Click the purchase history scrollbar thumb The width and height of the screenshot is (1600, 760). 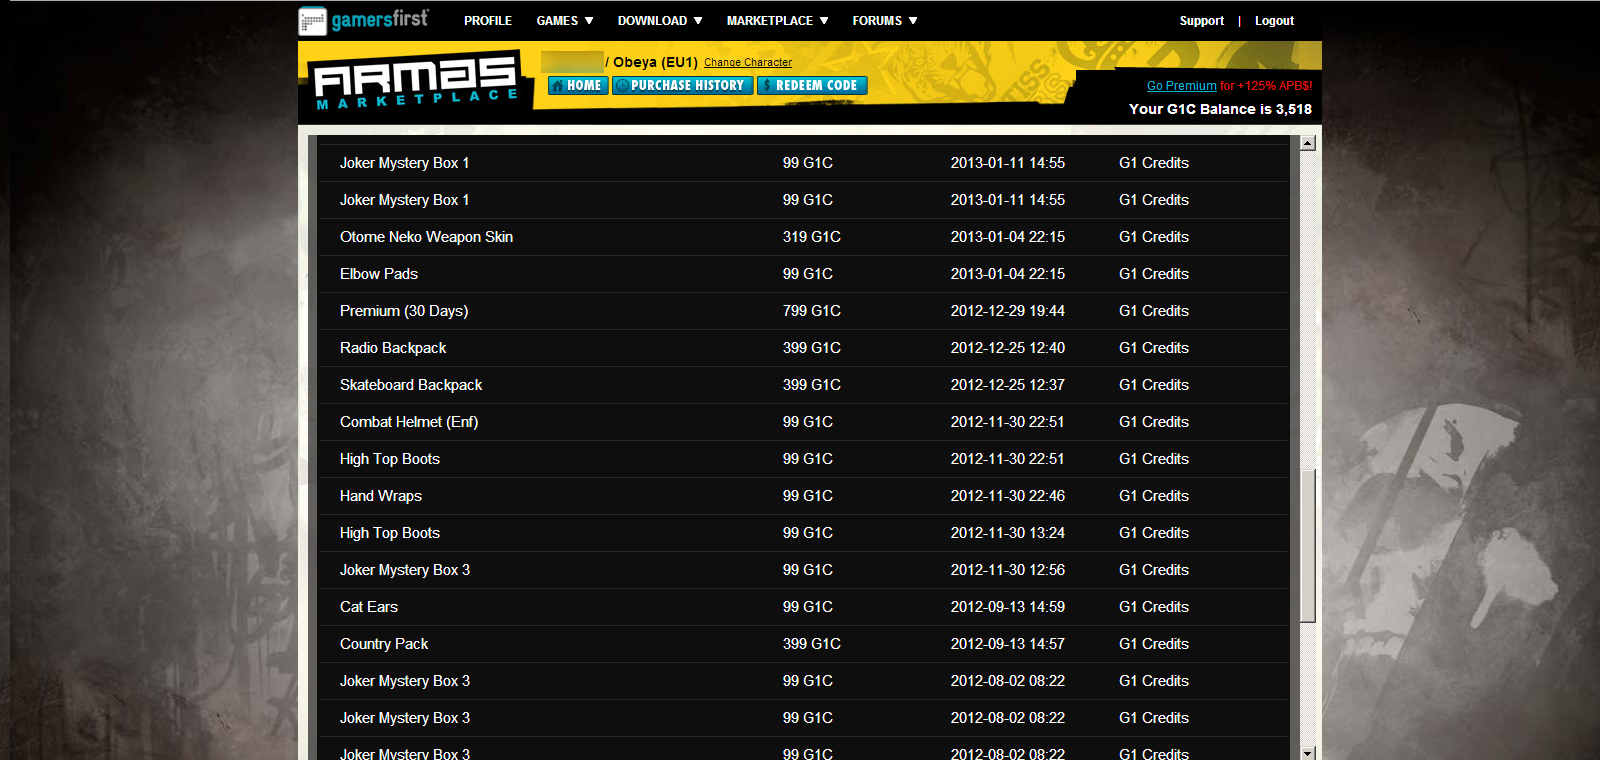[x=1307, y=545]
